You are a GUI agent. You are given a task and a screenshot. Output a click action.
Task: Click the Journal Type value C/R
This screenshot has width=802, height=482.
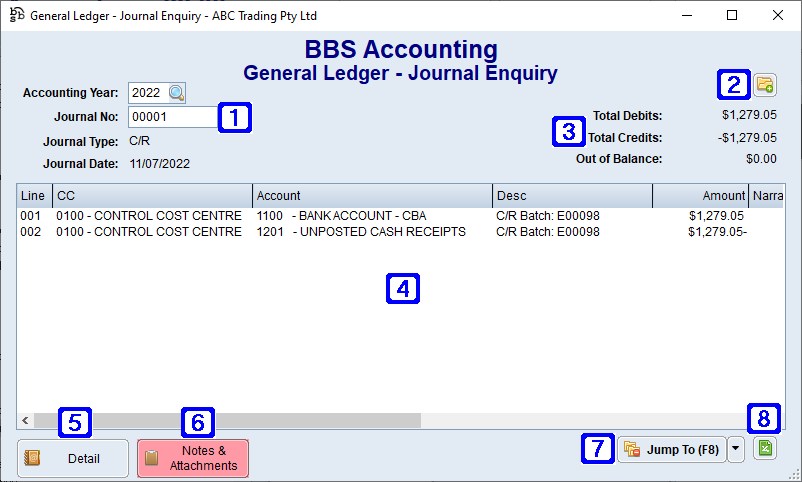click(x=139, y=141)
